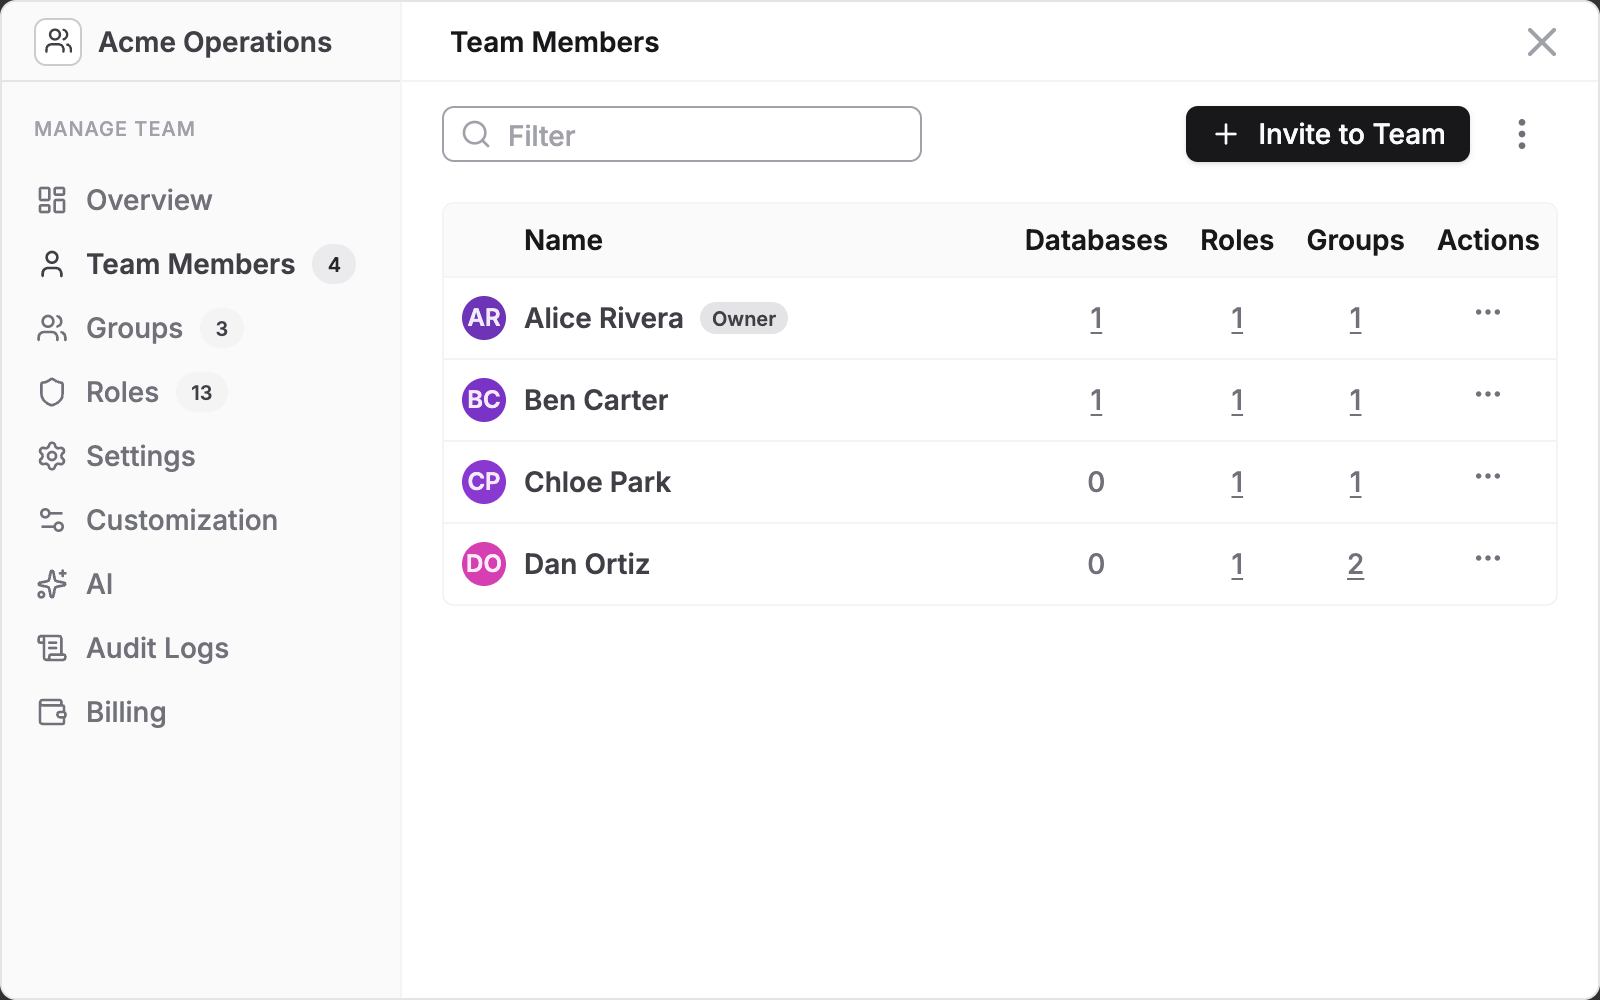1600x1000 pixels.
Task: Open the Roles section label
Action: pos(123,392)
